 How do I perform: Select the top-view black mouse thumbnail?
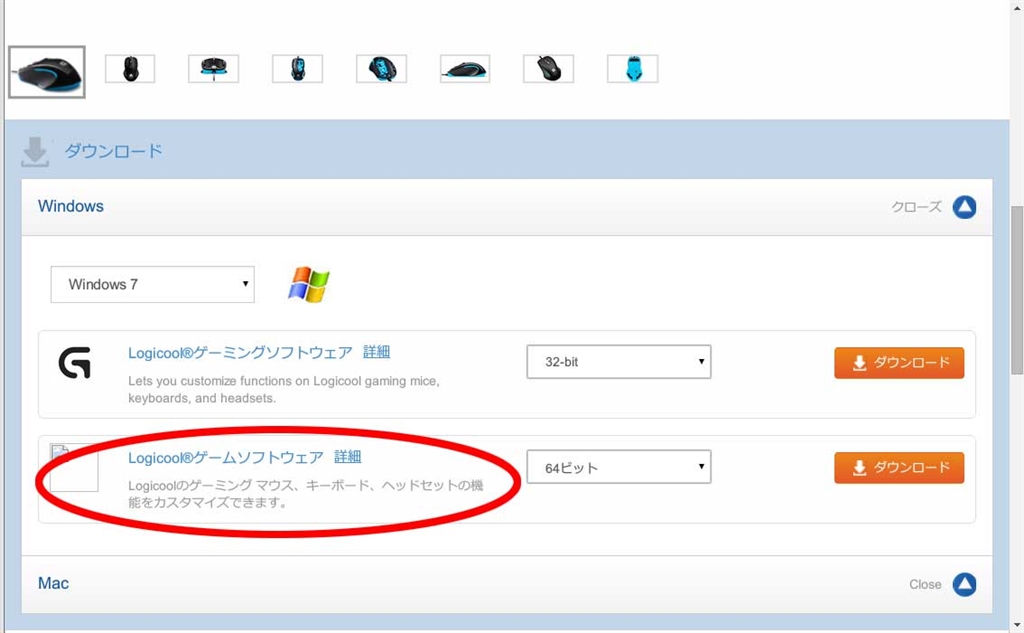click(130, 69)
